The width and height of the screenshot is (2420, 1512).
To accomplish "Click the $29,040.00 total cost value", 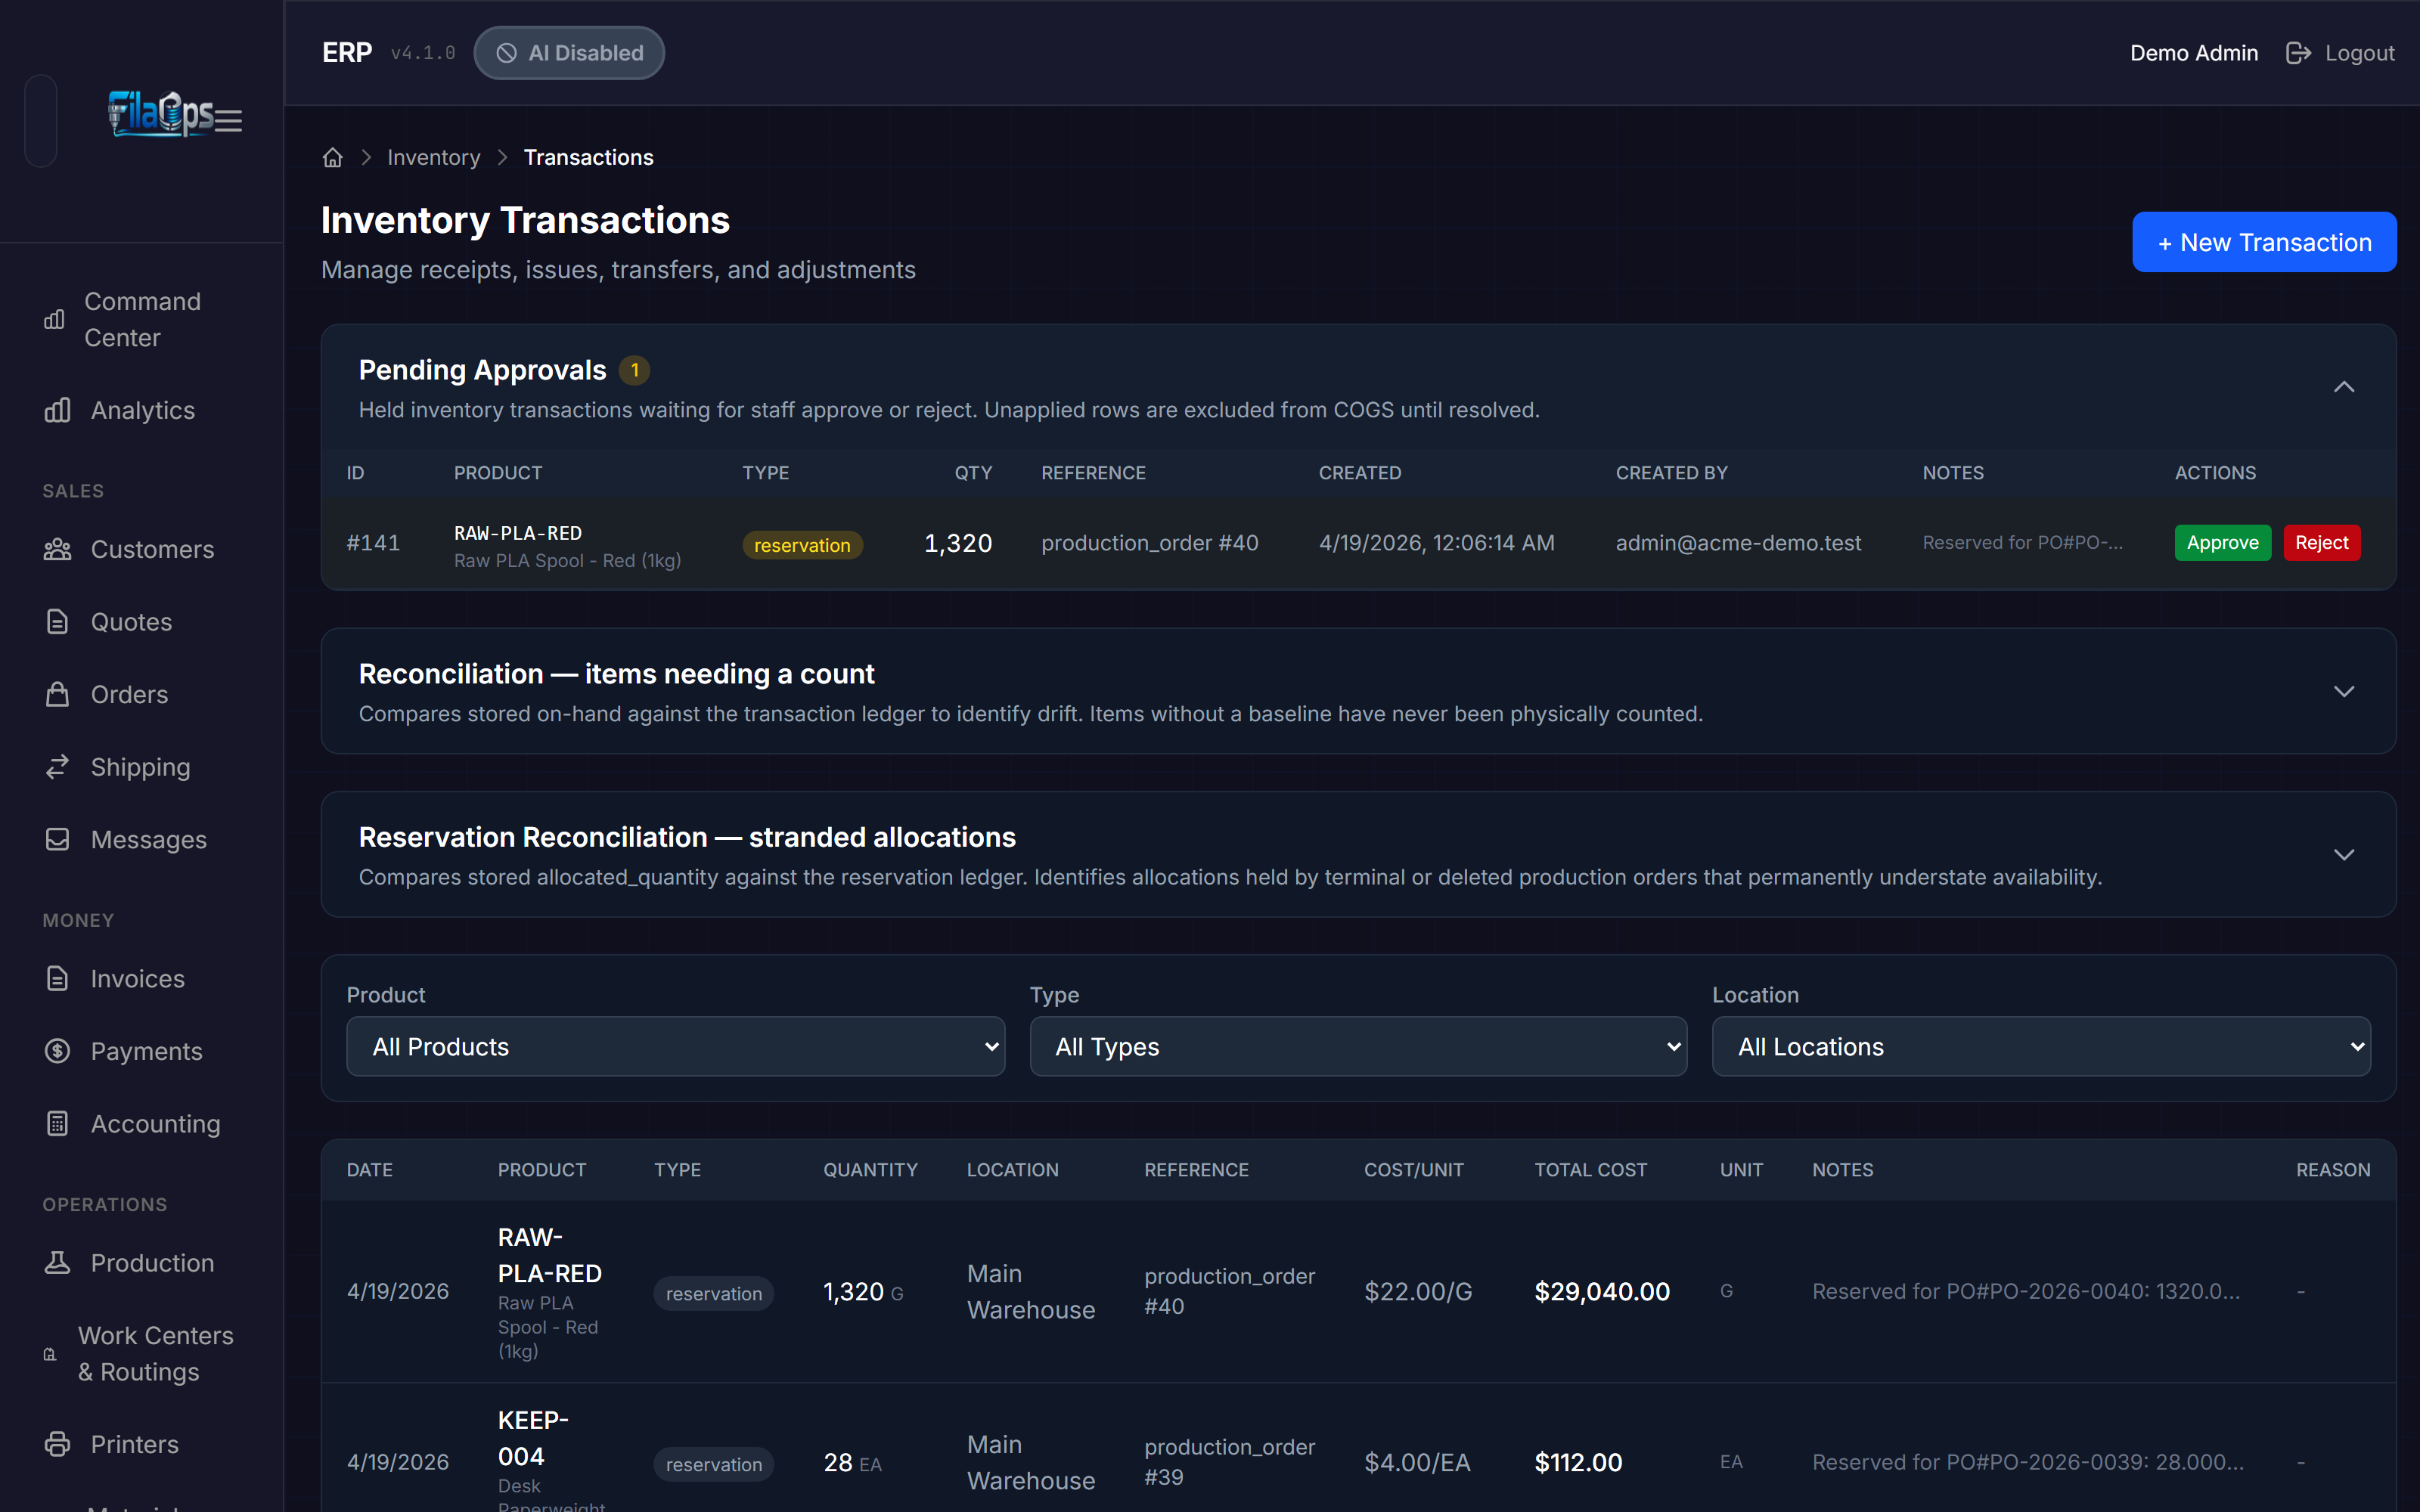I will [x=1602, y=1291].
